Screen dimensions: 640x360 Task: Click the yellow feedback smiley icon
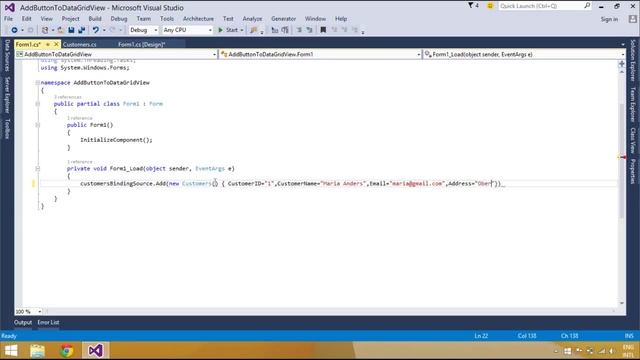click(490, 6)
